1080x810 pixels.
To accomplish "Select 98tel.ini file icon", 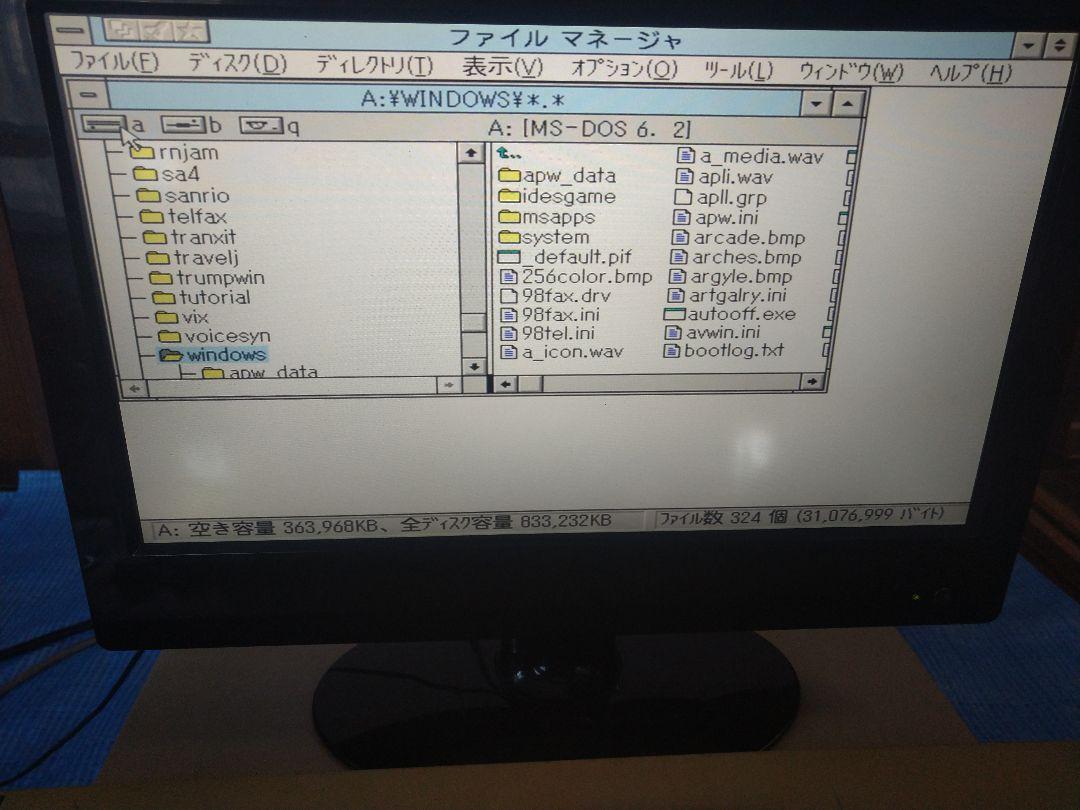I will click(508, 333).
